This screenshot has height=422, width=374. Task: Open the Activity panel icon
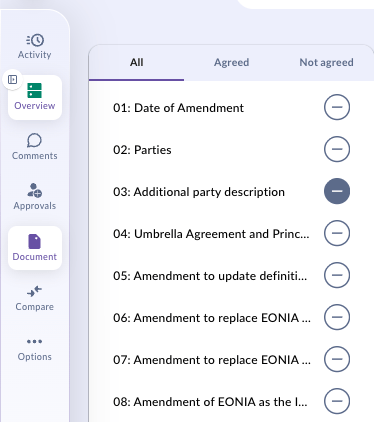pos(35,40)
